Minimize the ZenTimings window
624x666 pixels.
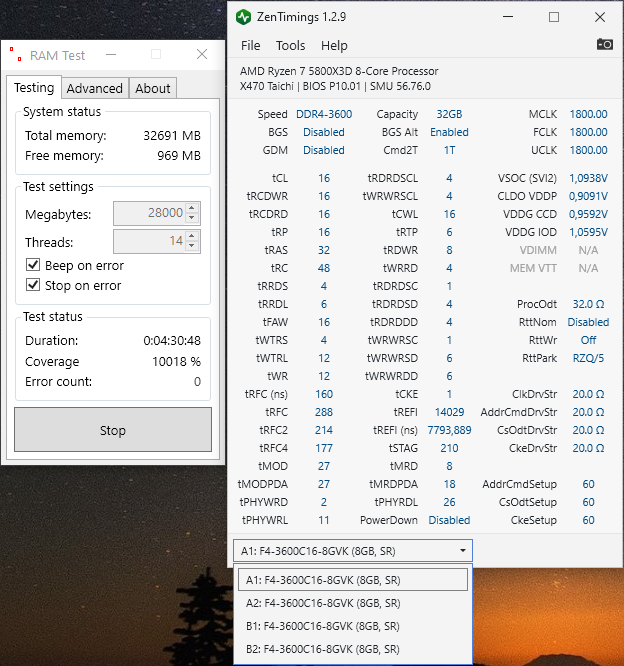point(508,17)
